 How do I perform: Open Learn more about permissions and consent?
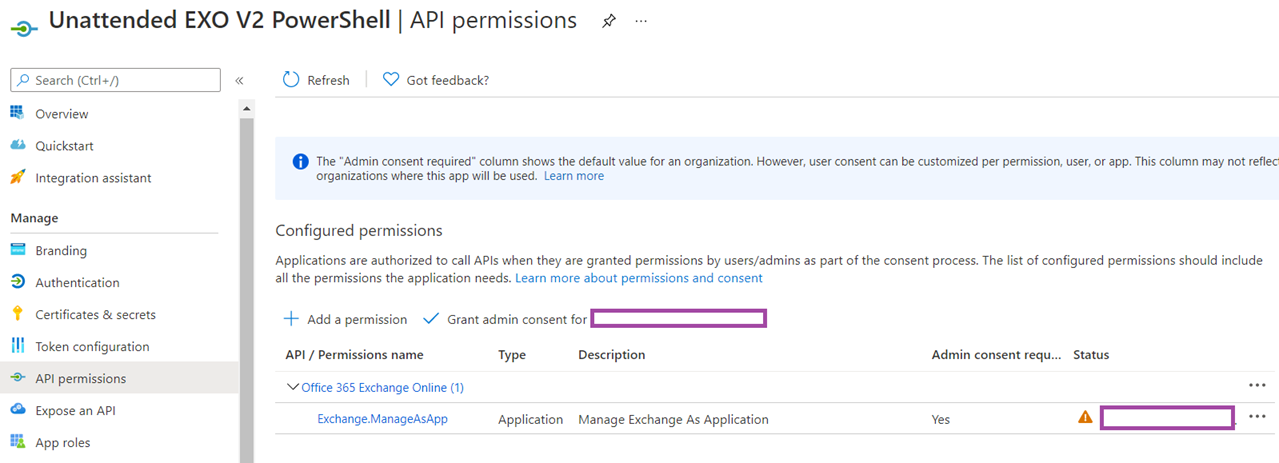[x=639, y=278]
